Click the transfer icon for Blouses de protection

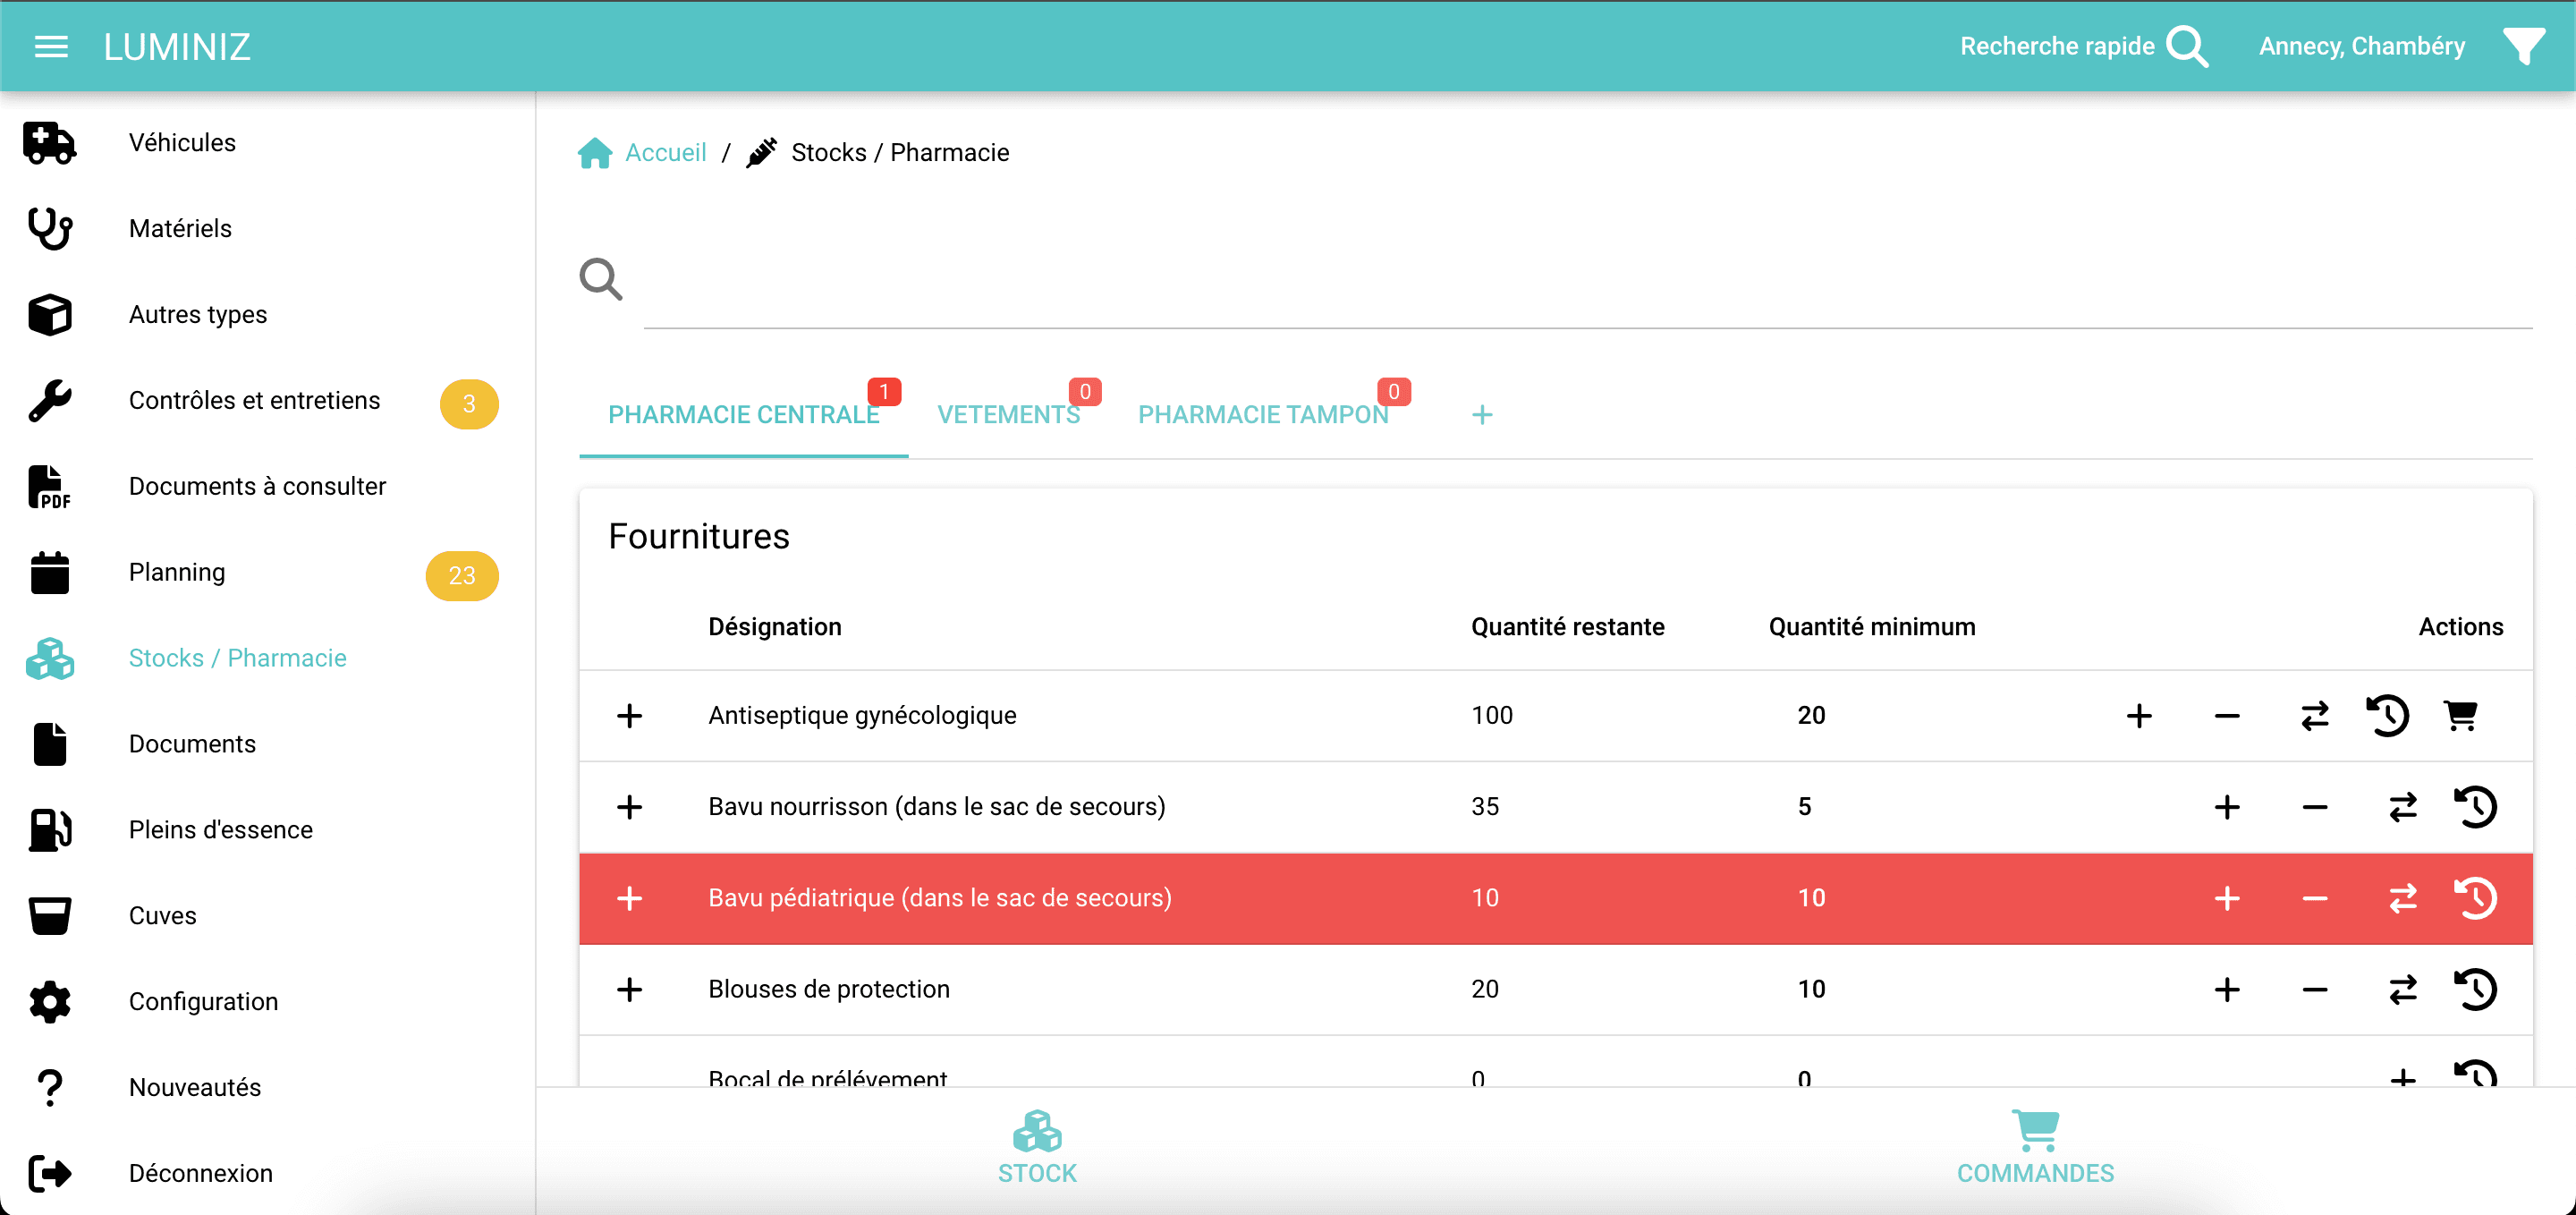point(2404,989)
